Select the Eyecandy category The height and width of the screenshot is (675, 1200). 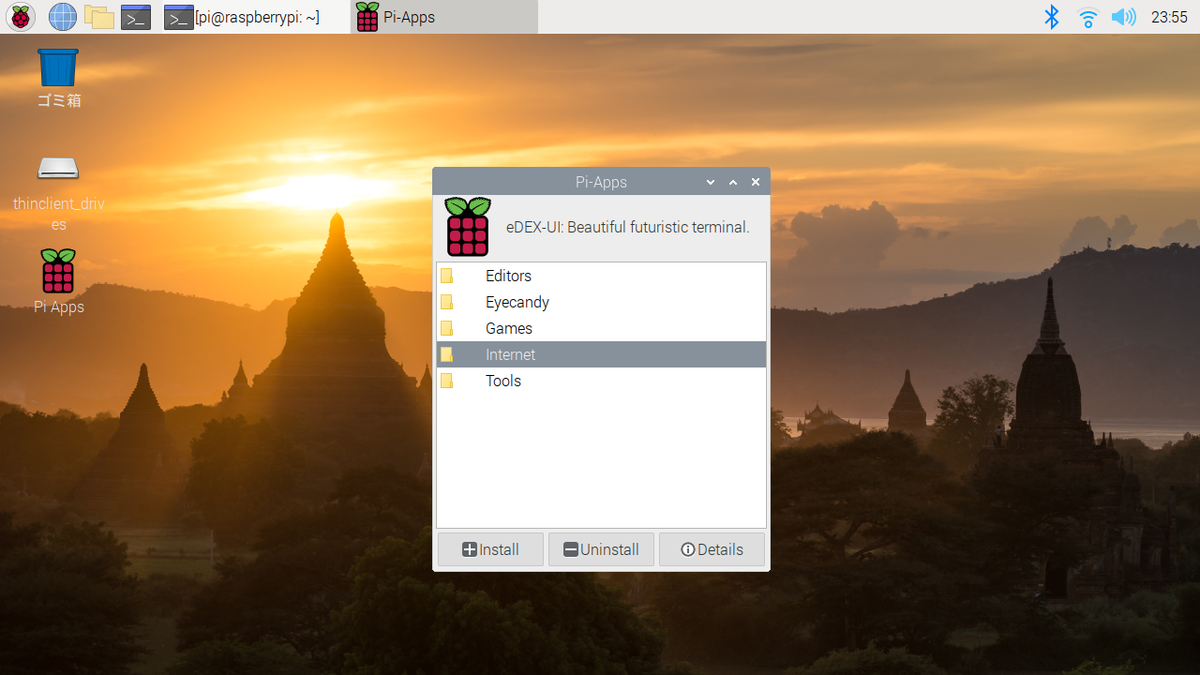point(601,302)
